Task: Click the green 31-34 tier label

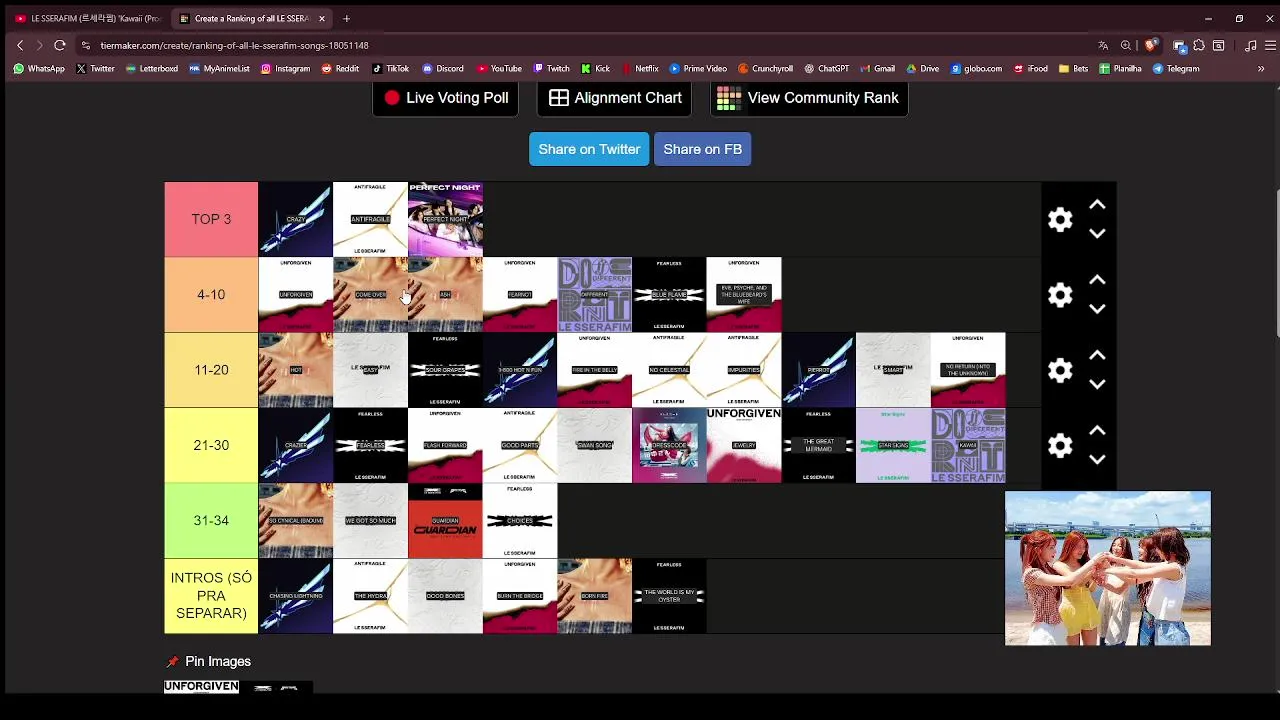Action: click(x=211, y=520)
